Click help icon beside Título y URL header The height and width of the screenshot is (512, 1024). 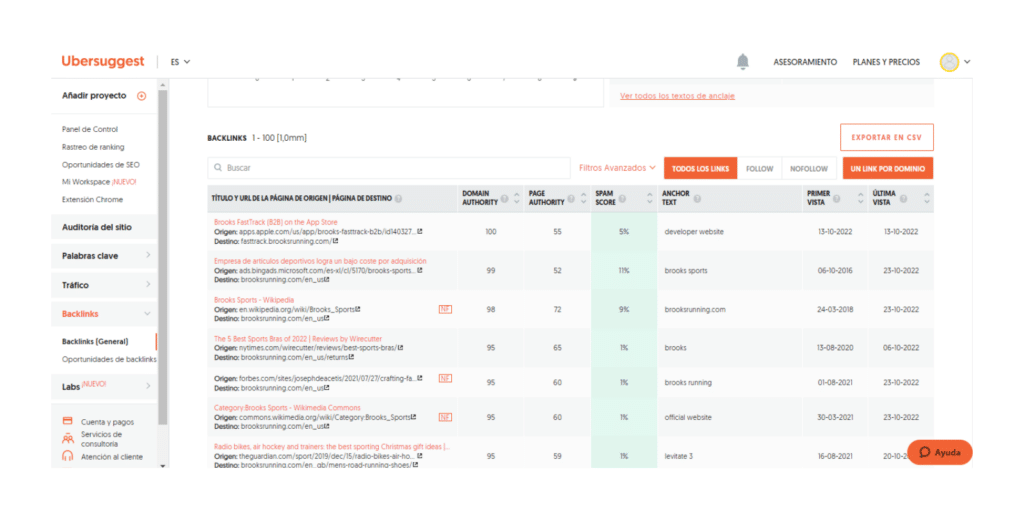398,199
